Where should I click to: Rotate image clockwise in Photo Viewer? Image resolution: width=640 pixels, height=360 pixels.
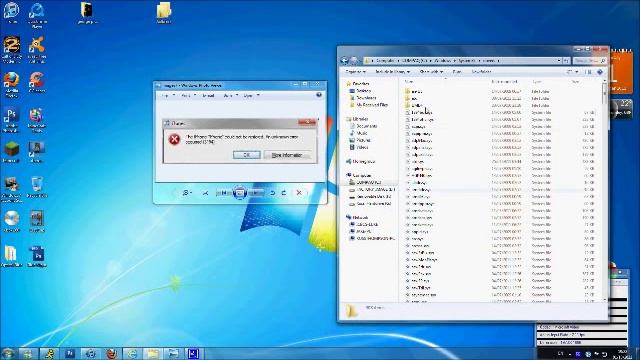(284, 193)
